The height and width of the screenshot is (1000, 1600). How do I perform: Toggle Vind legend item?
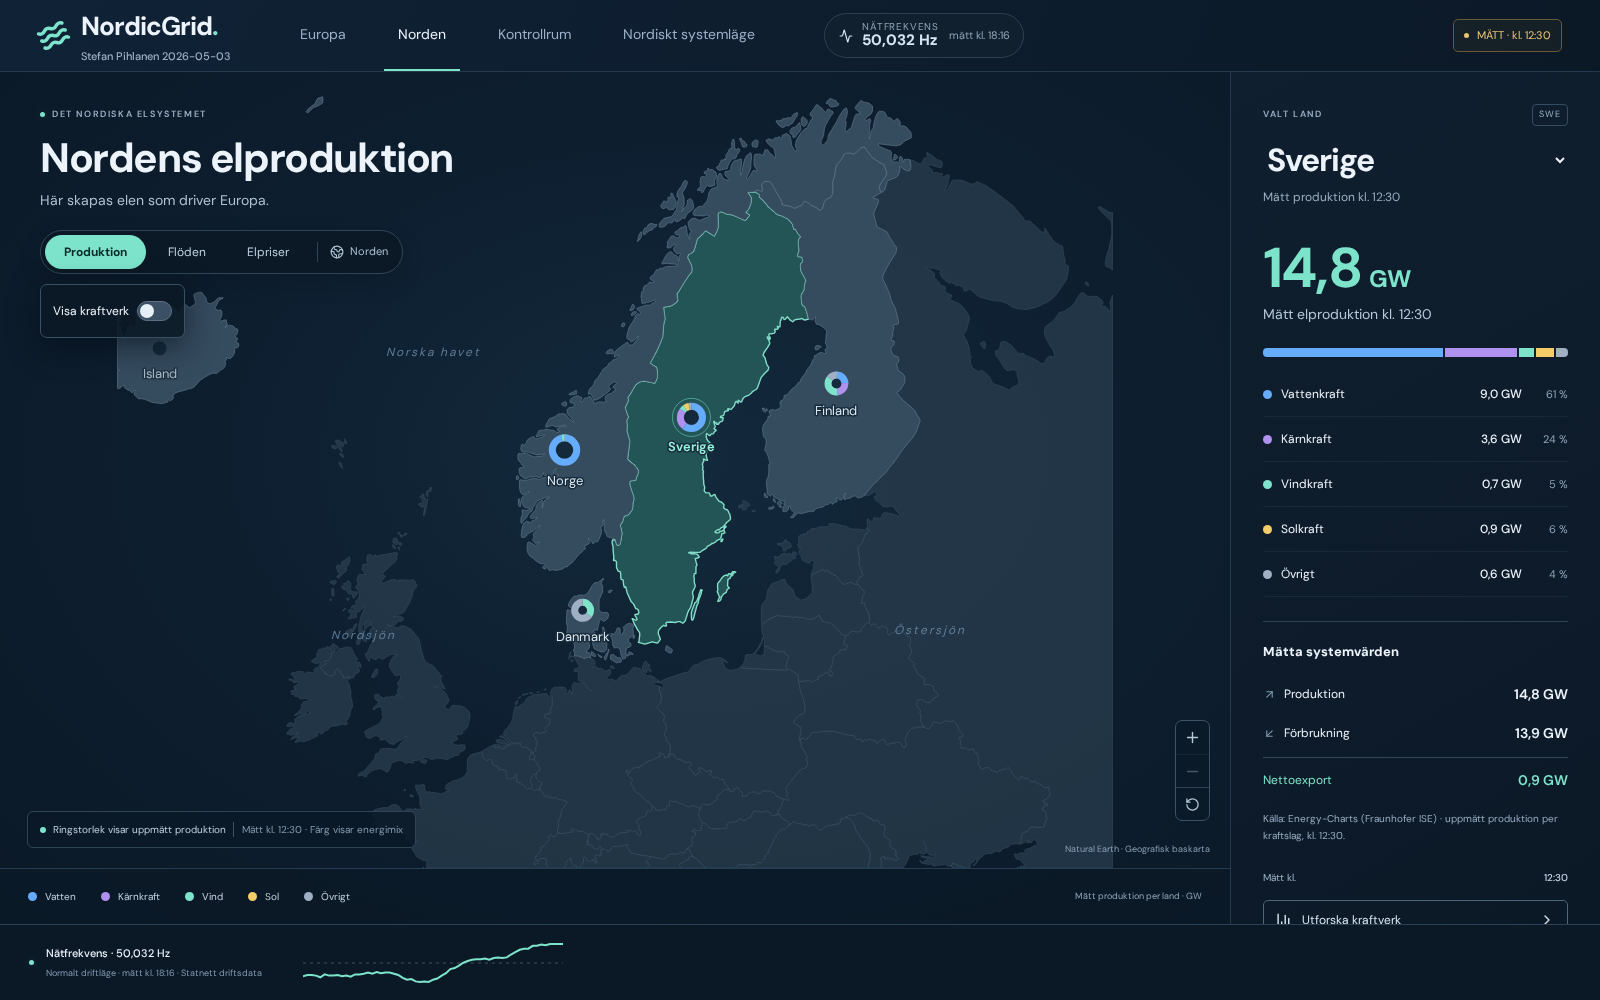(x=204, y=897)
